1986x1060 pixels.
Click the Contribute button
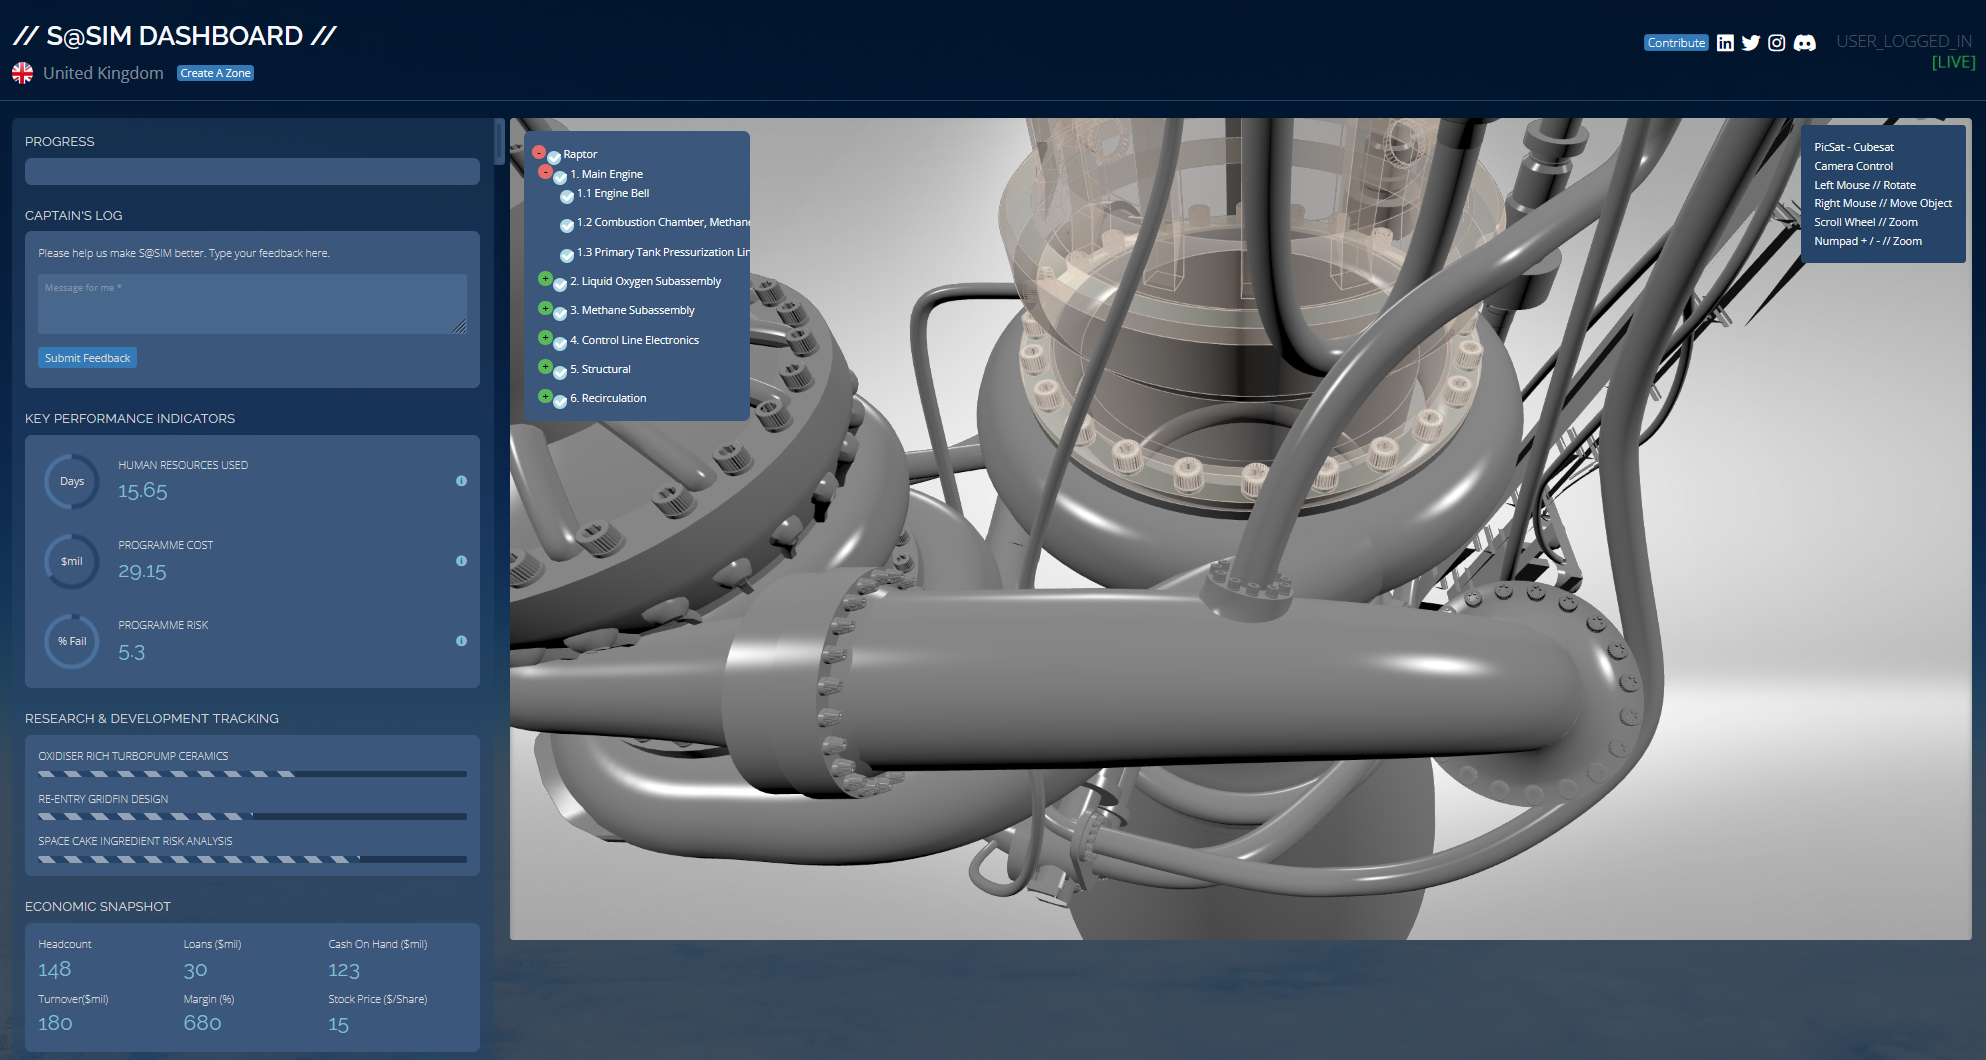[x=1676, y=42]
